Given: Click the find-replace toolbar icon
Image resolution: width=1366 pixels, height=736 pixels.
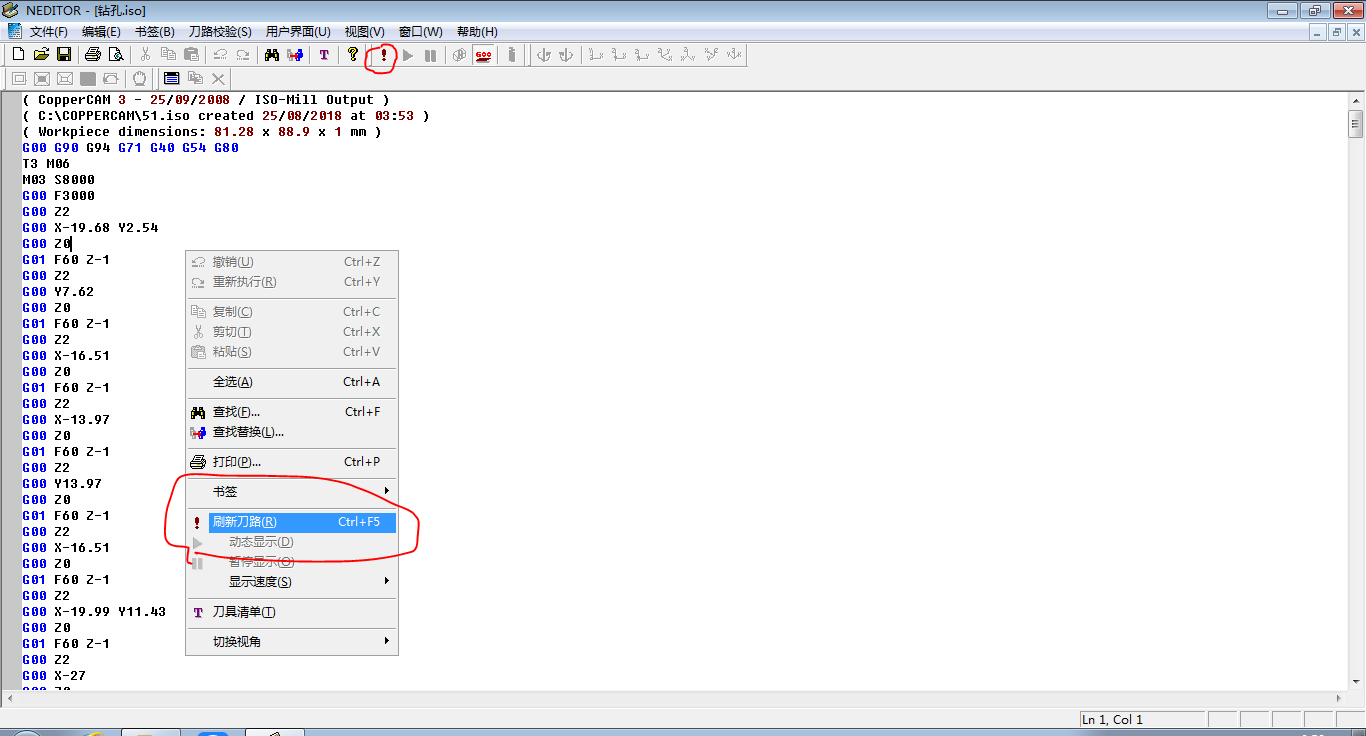Looking at the screenshot, I should pyautogui.click(x=294, y=55).
